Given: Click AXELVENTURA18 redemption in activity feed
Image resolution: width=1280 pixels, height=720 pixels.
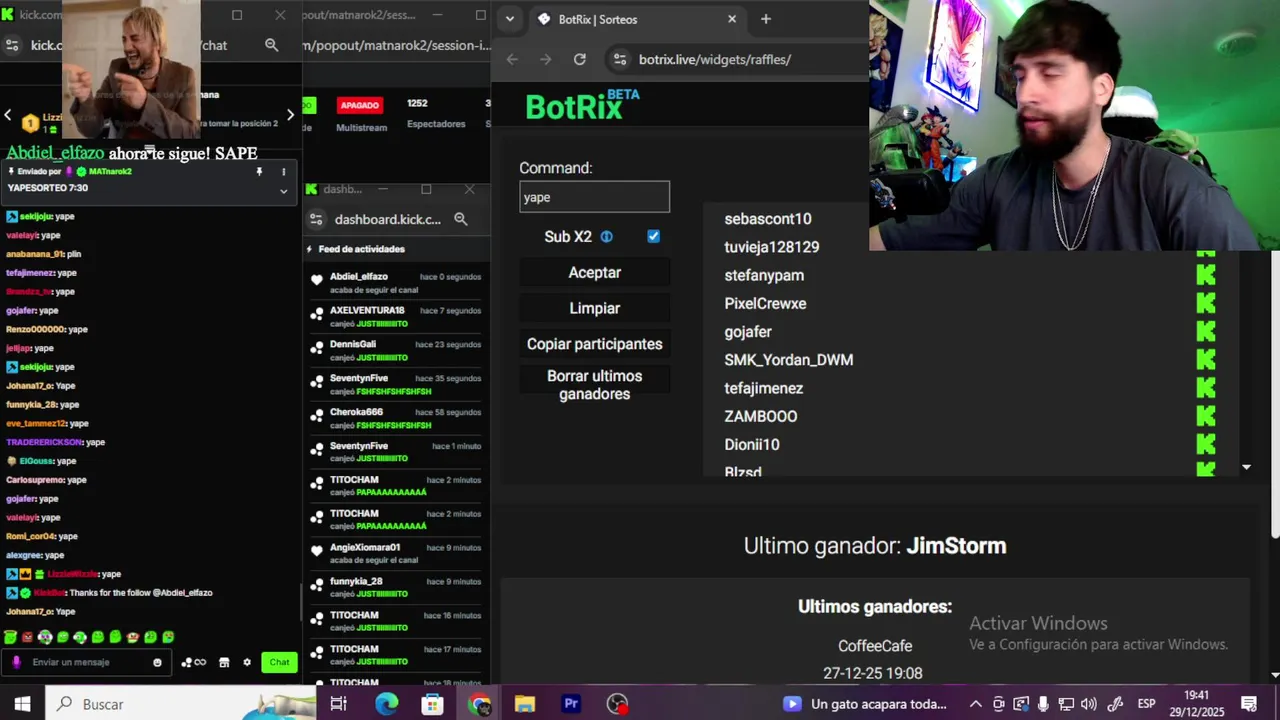Looking at the screenshot, I should pos(396,316).
